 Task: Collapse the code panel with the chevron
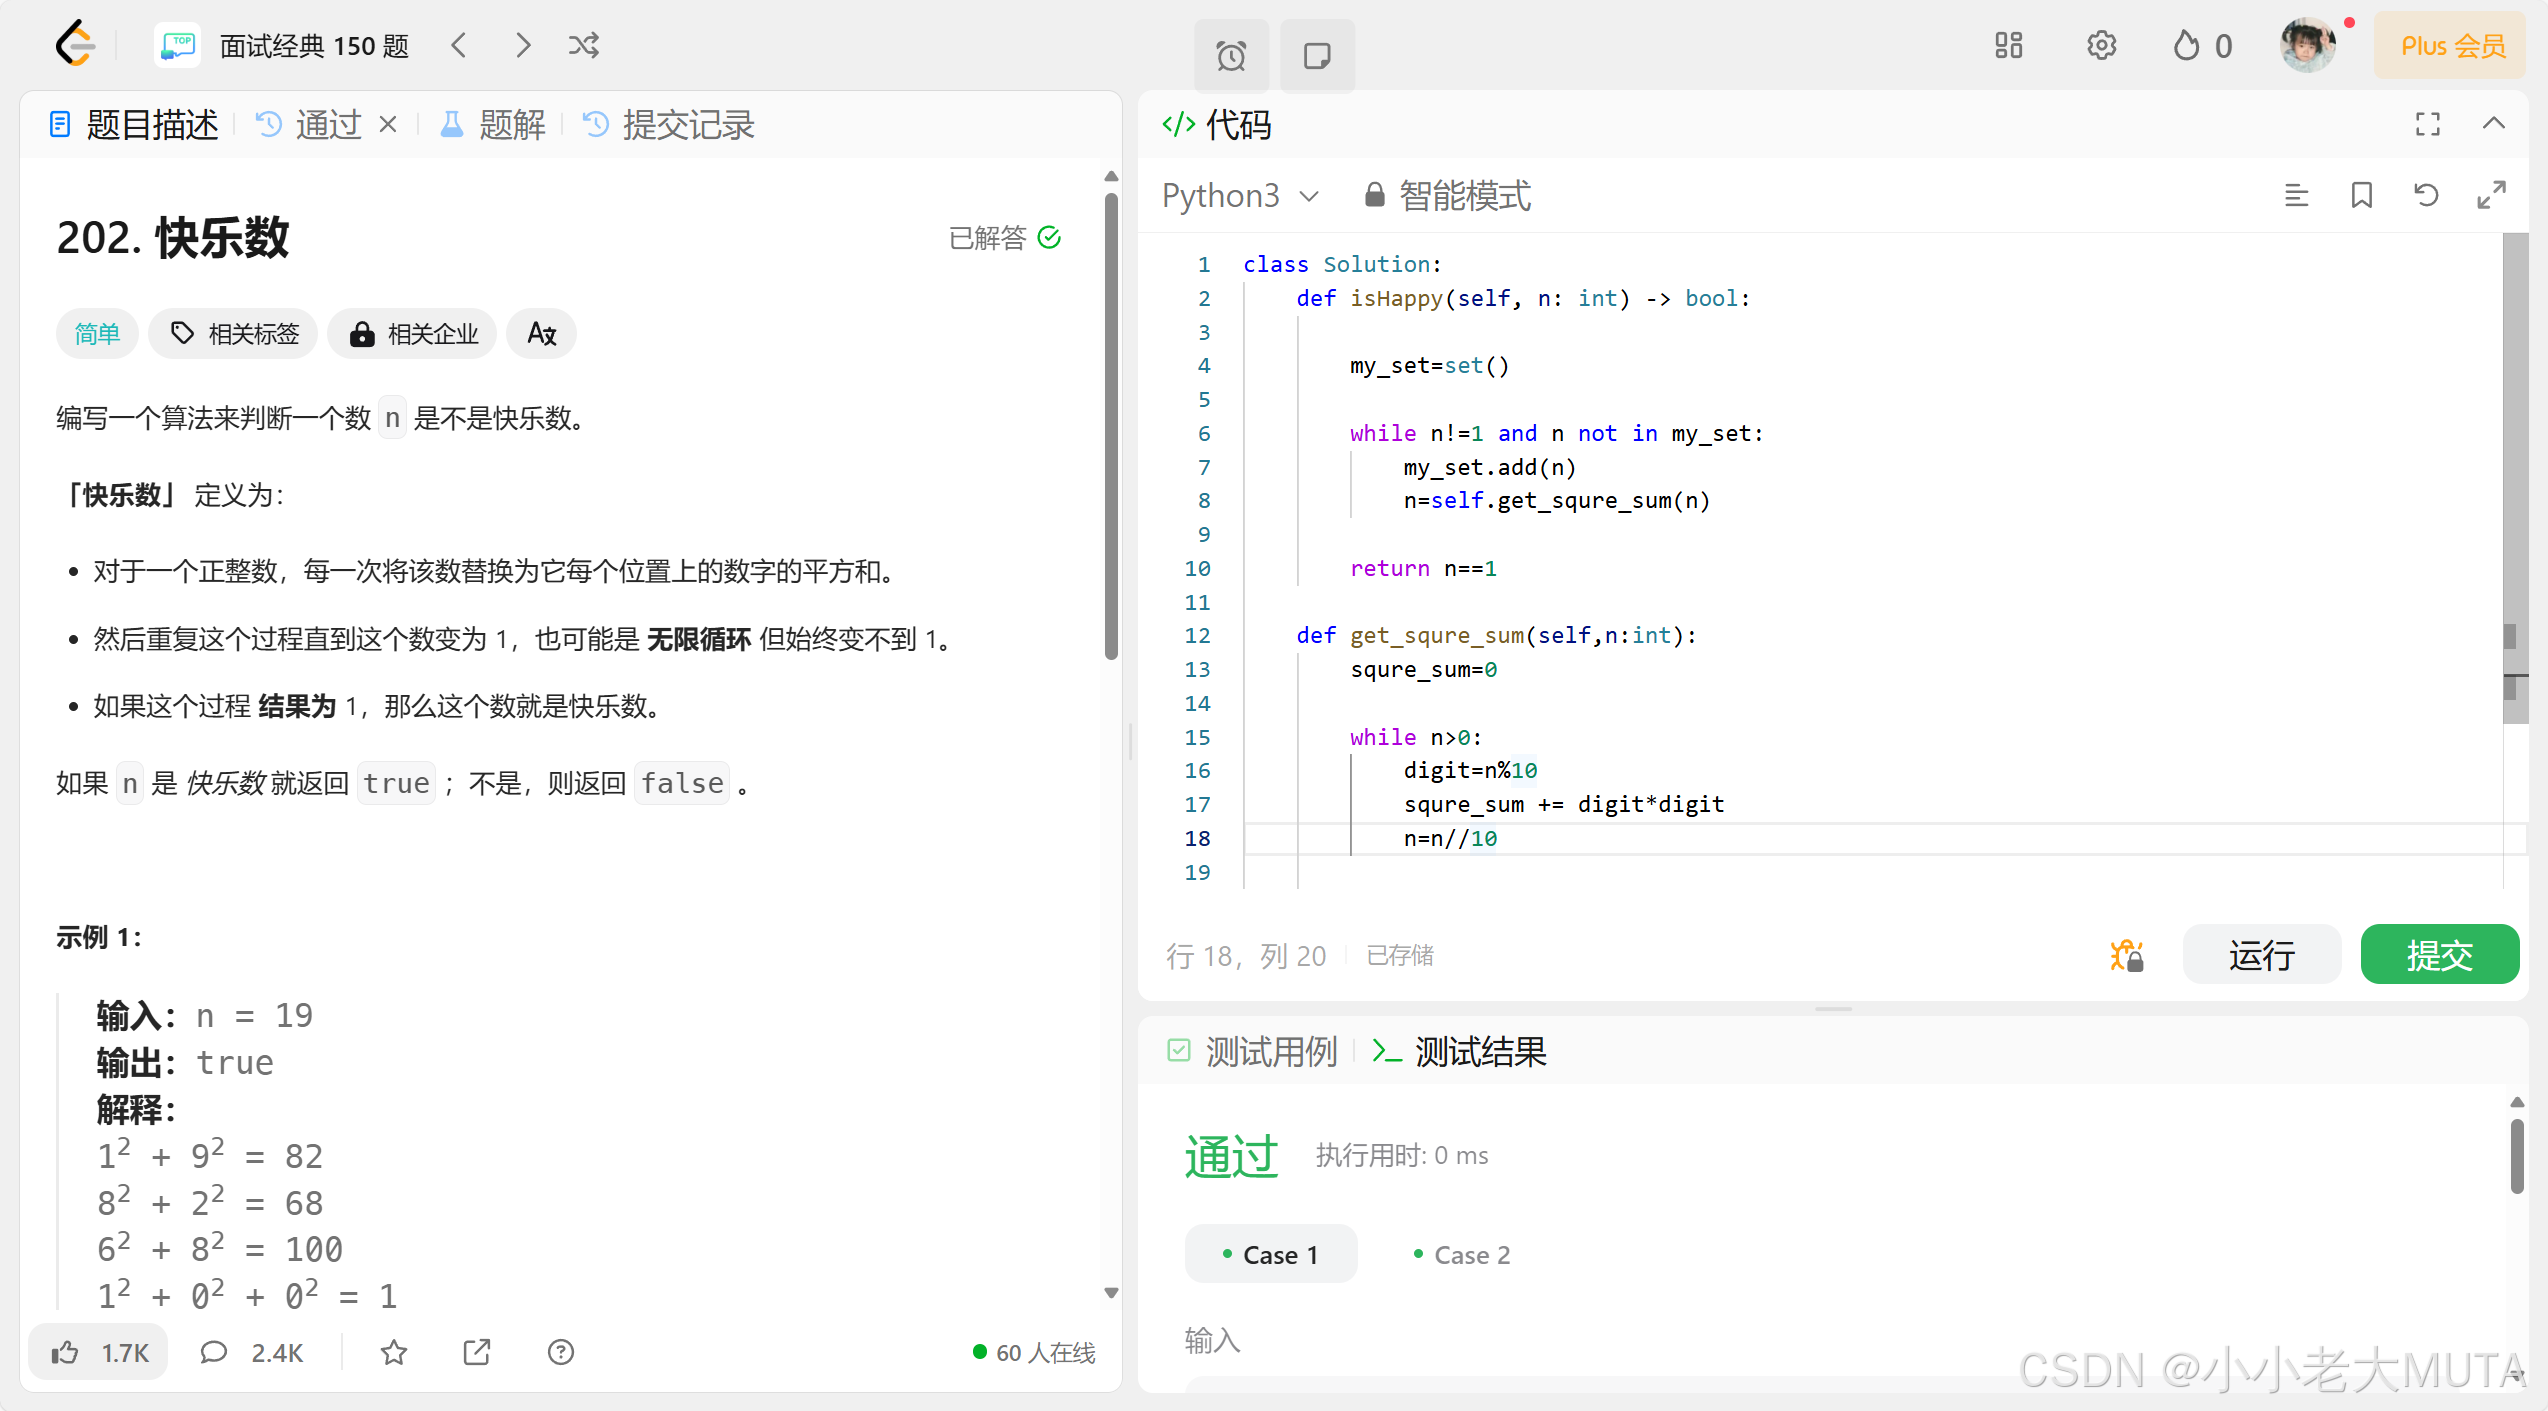click(x=2493, y=123)
